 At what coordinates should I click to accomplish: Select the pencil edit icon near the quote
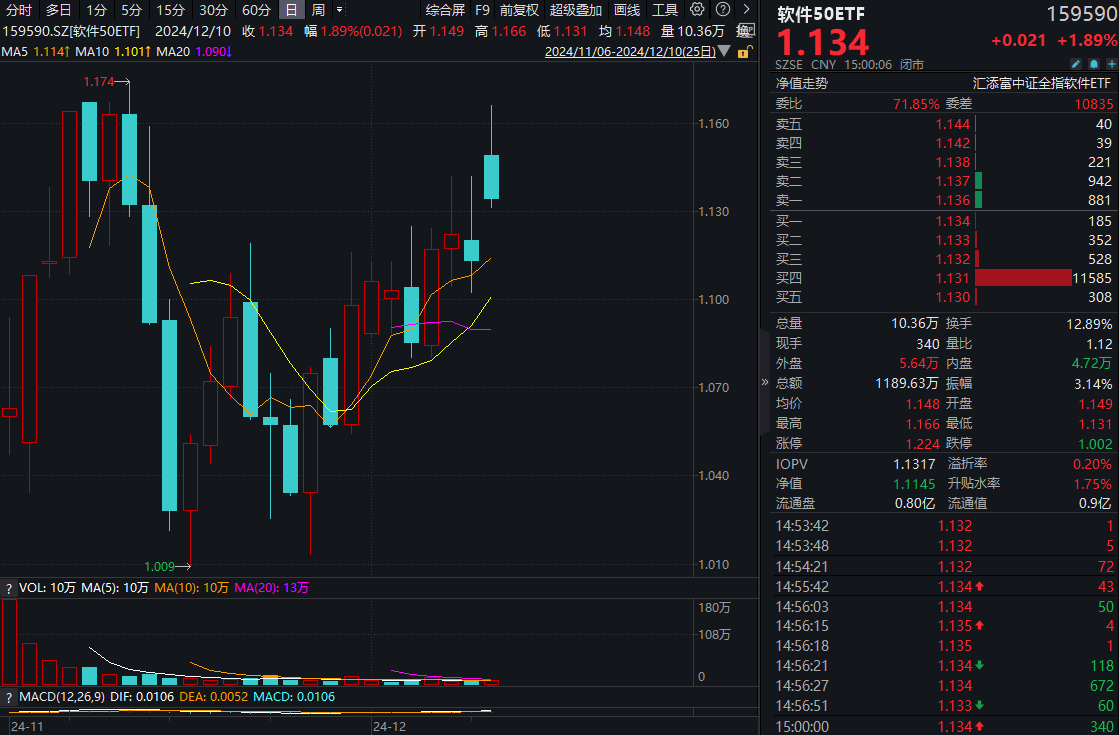(x=1076, y=63)
